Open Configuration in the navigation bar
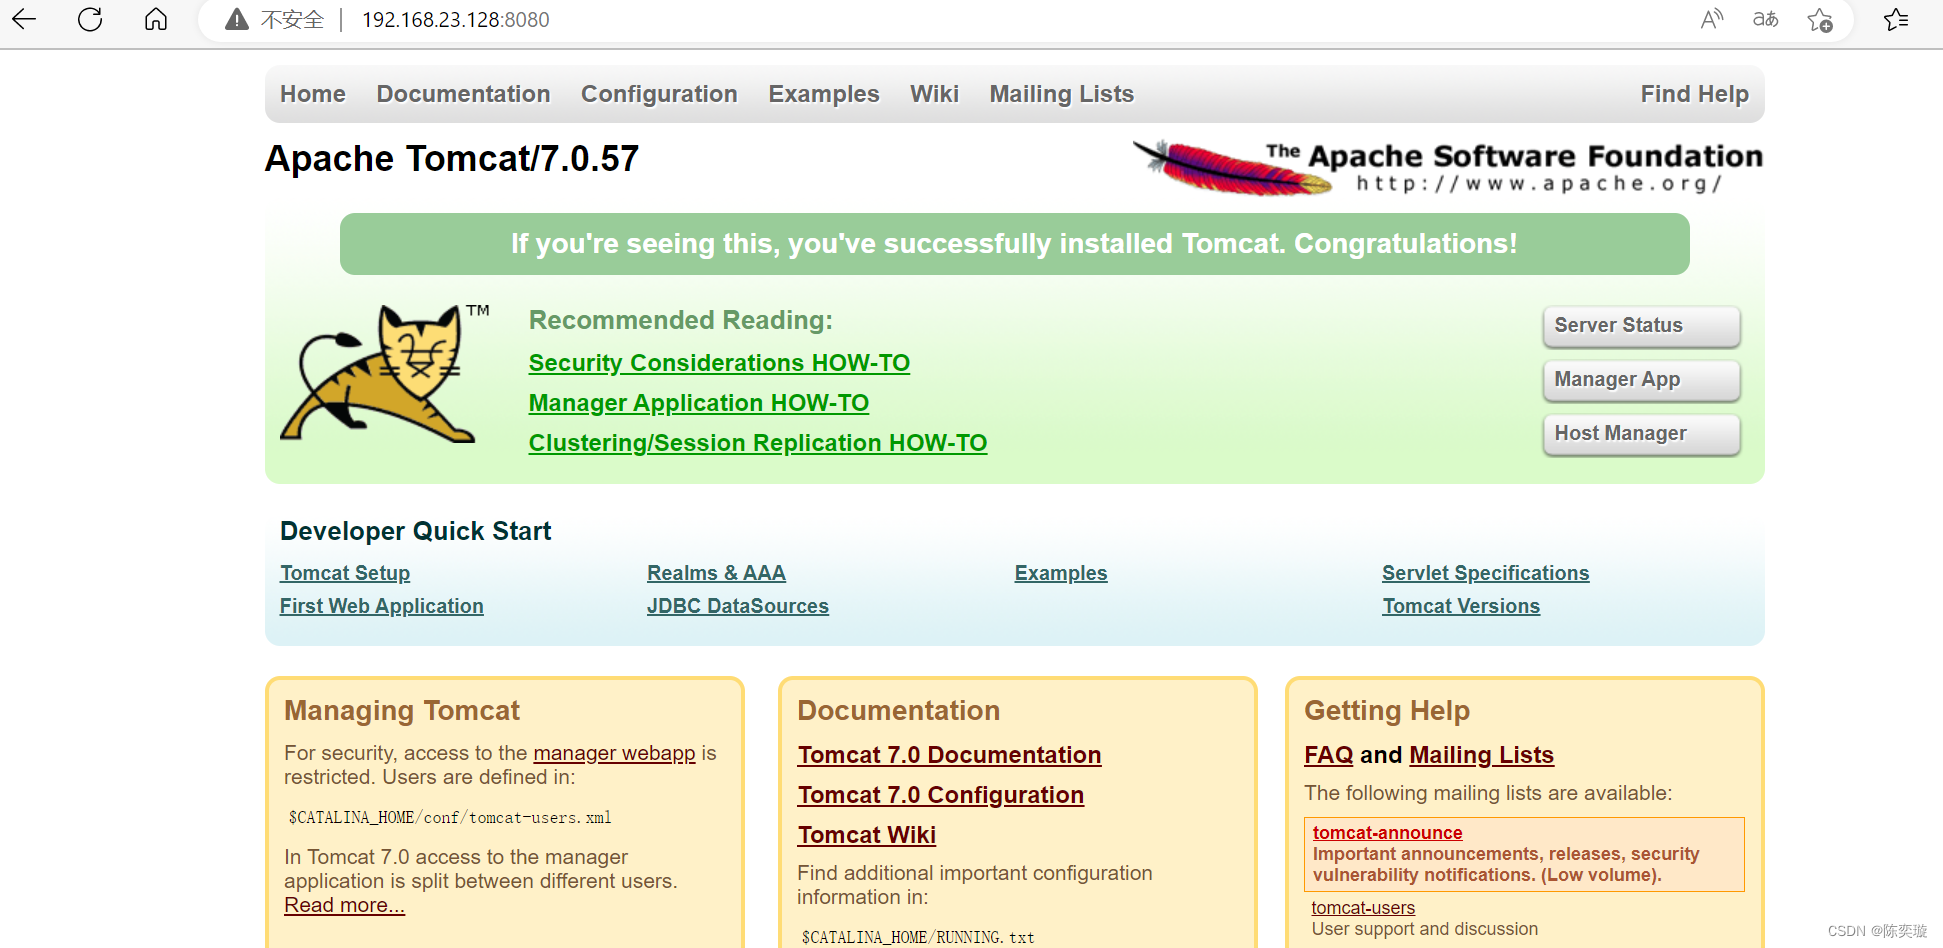 [x=659, y=94]
